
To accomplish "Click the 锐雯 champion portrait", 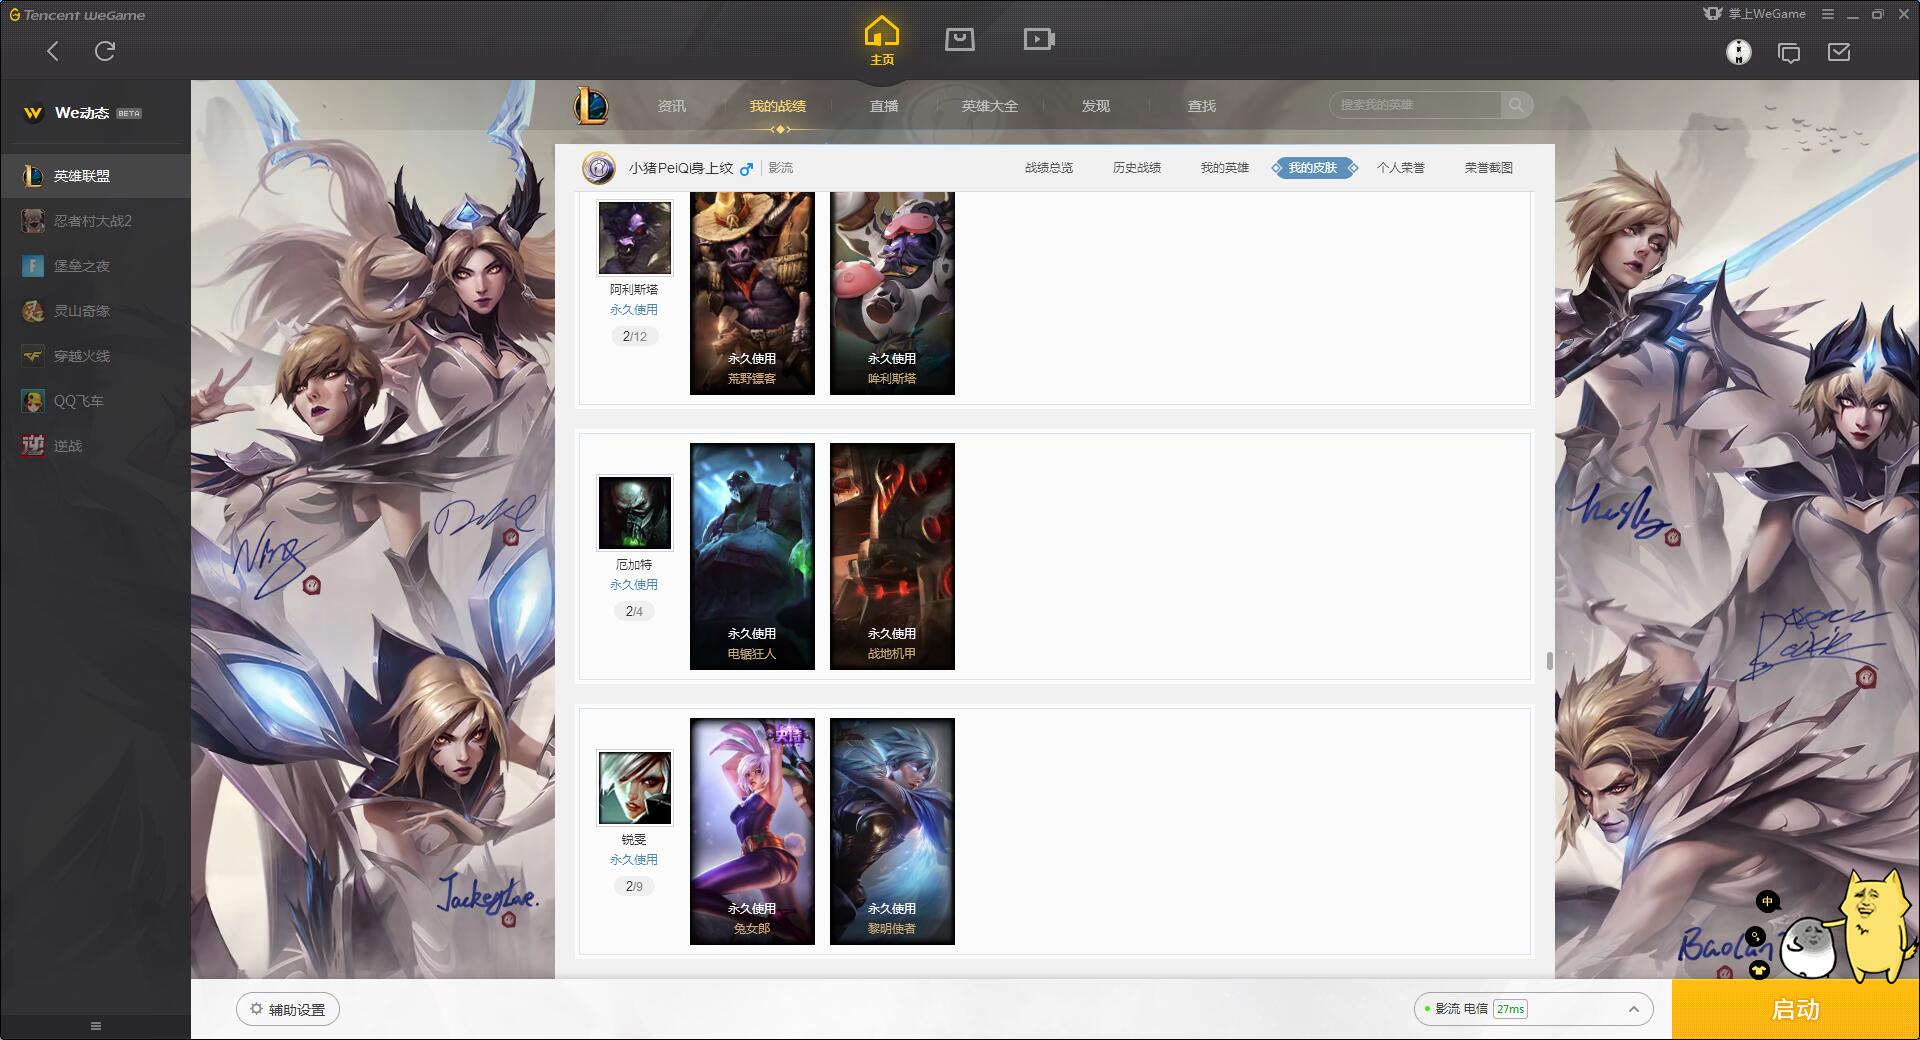I will (635, 788).
